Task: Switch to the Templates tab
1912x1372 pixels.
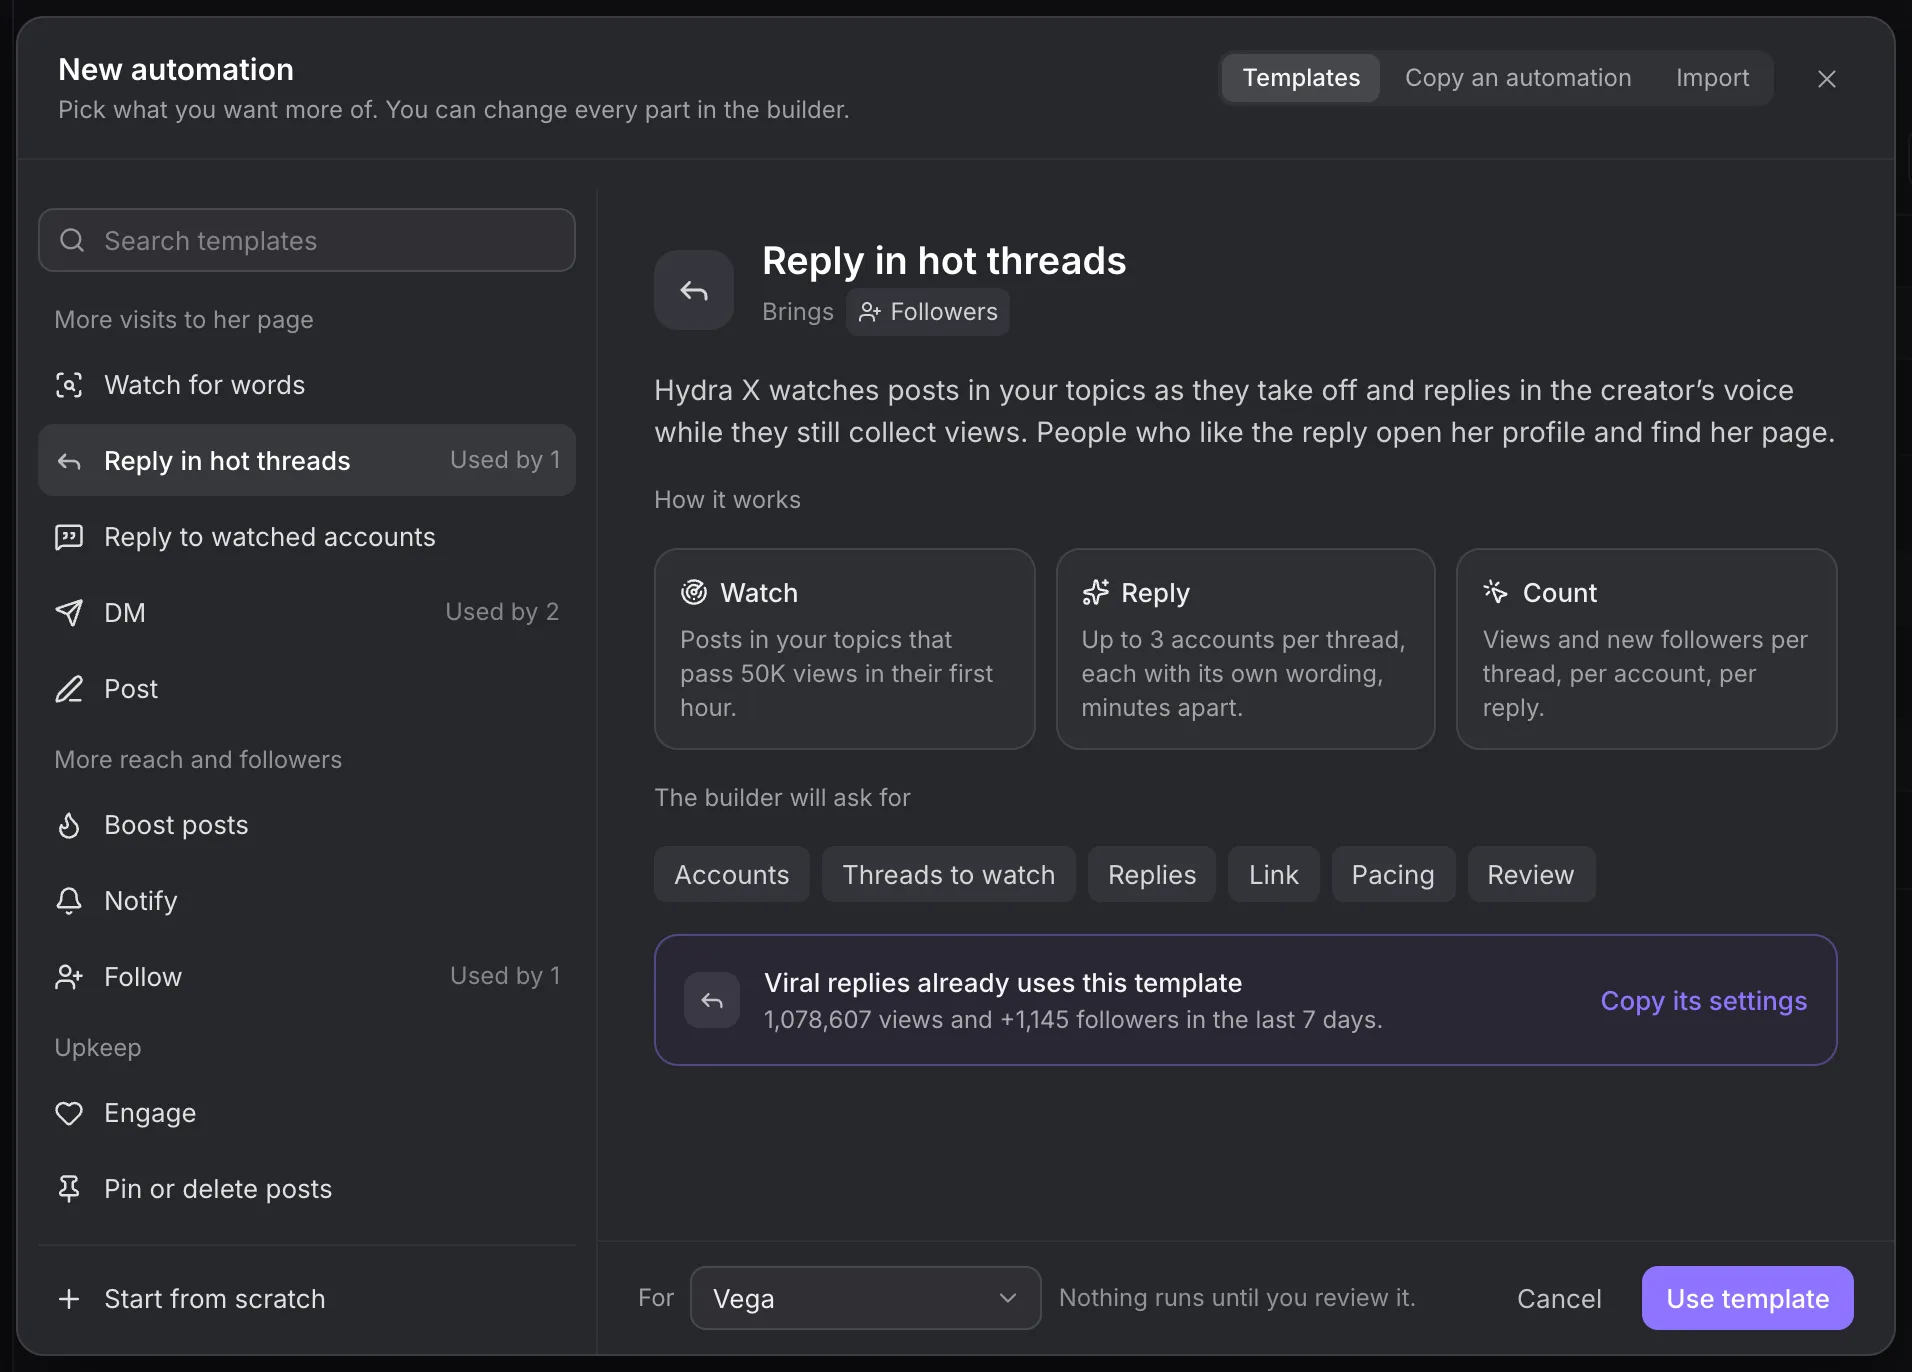Action: [1301, 78]
